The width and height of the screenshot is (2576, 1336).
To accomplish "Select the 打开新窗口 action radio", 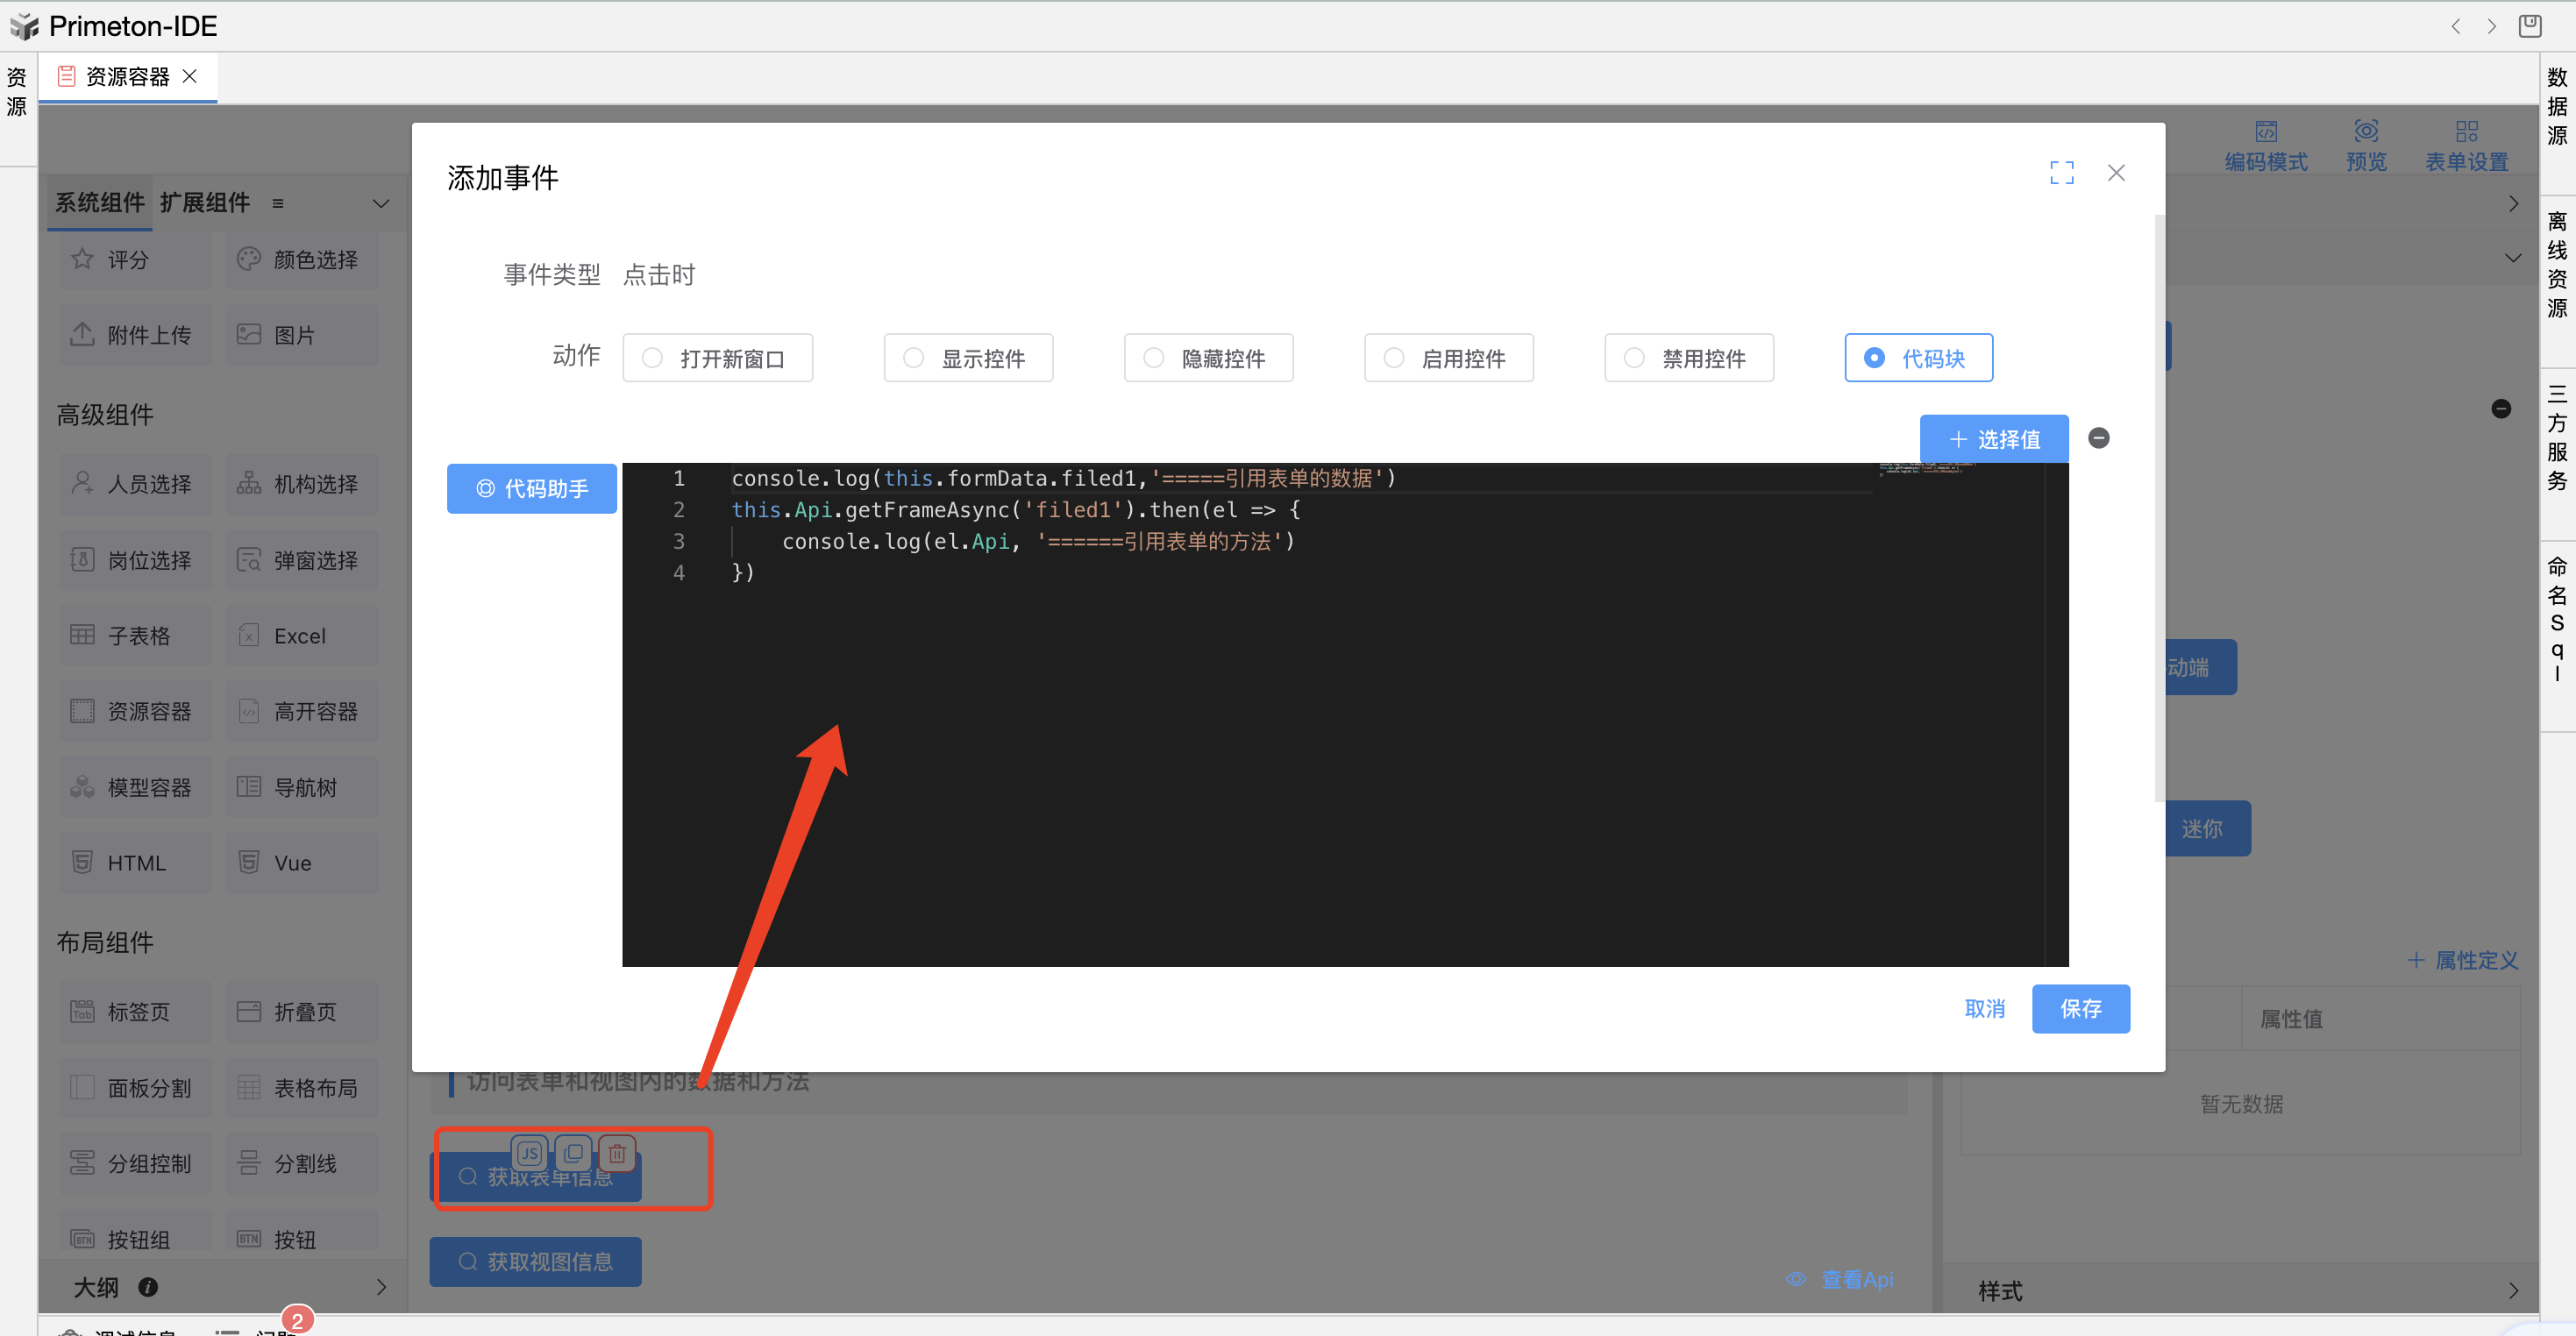I will pos(653,358).
